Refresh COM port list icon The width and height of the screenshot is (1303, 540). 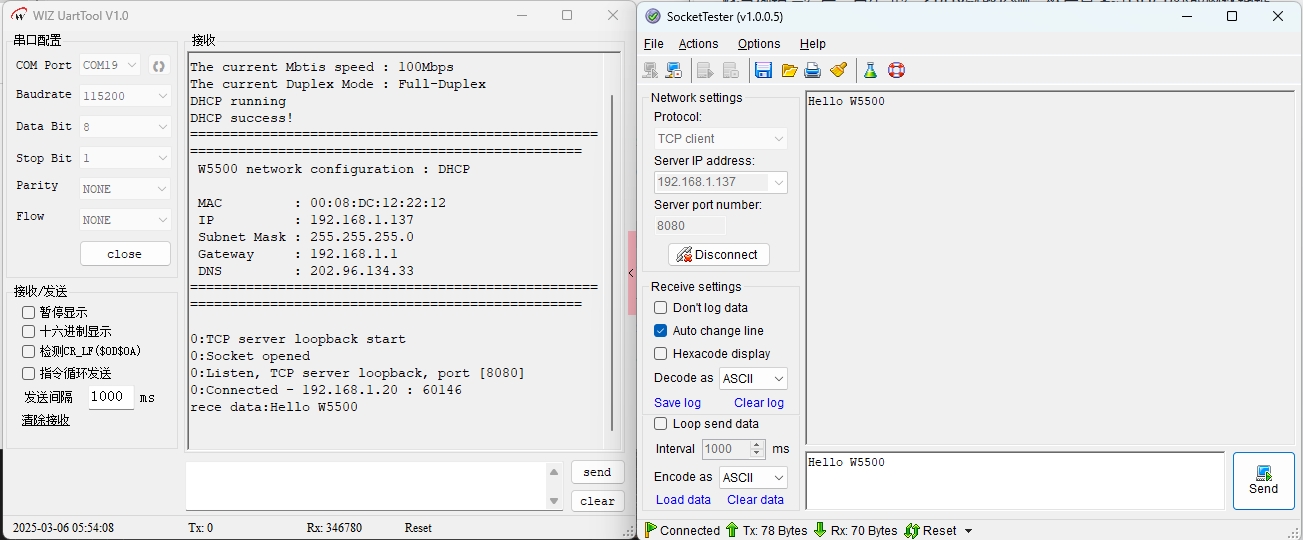pos(158,66)
